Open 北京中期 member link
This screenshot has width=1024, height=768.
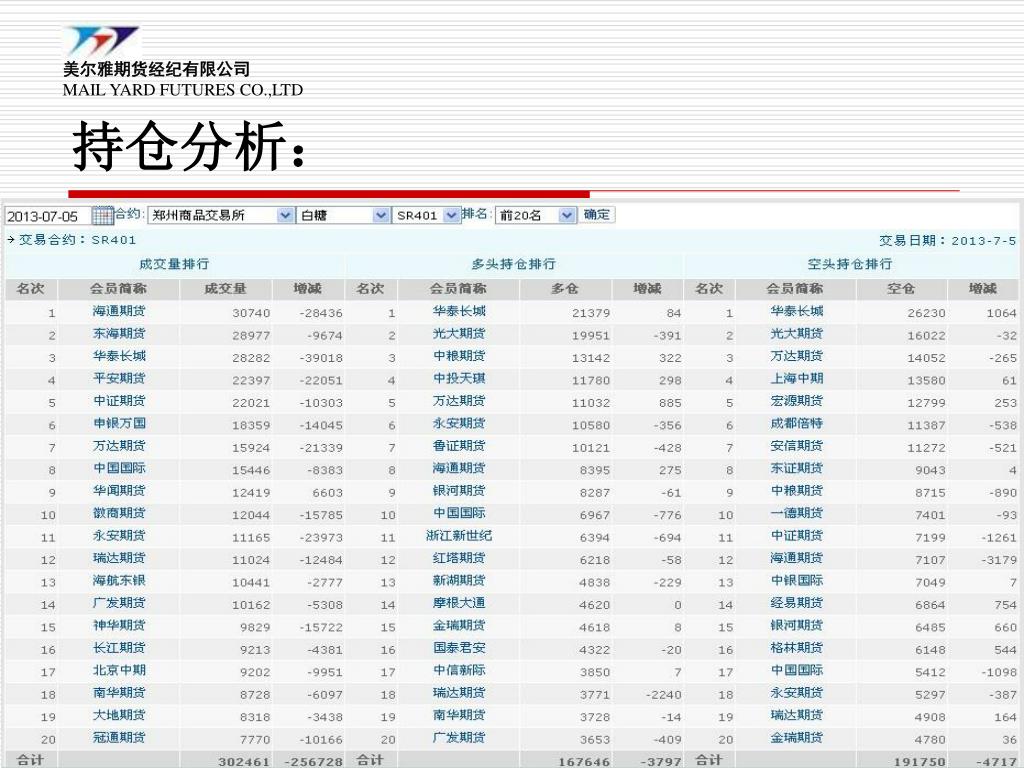[119, 671]
